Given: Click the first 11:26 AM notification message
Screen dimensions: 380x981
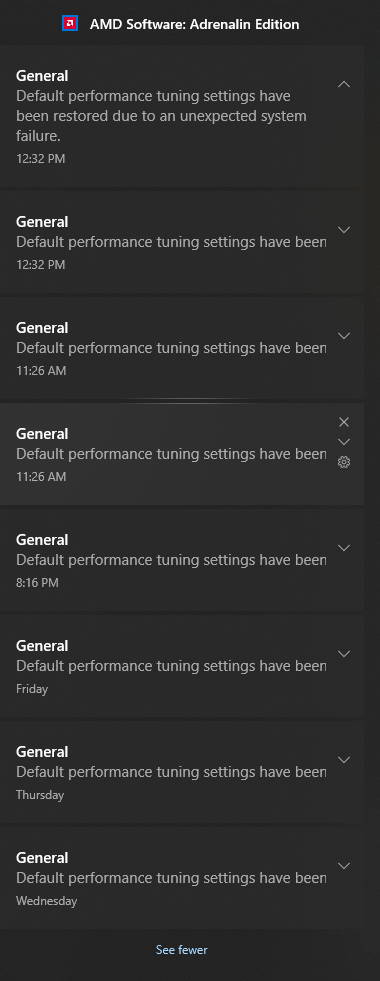Looking at the screenshot, I should point(171,348).
